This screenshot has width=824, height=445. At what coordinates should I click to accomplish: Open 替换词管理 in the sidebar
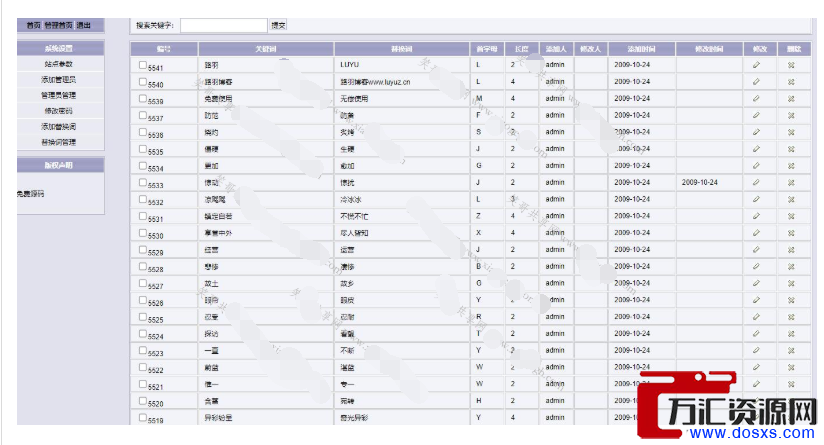tap(58, 142)
